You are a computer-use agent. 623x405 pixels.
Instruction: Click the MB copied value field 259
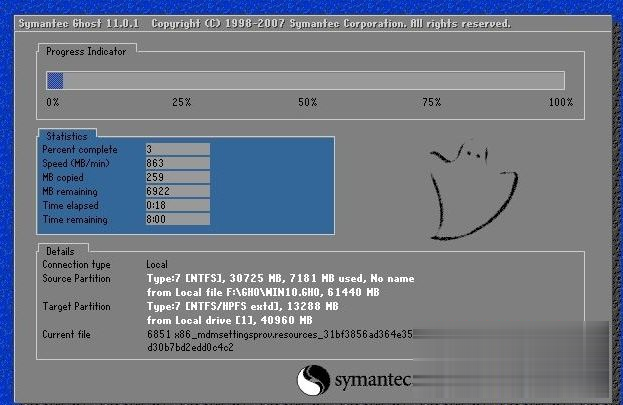(x=178, y=177)
